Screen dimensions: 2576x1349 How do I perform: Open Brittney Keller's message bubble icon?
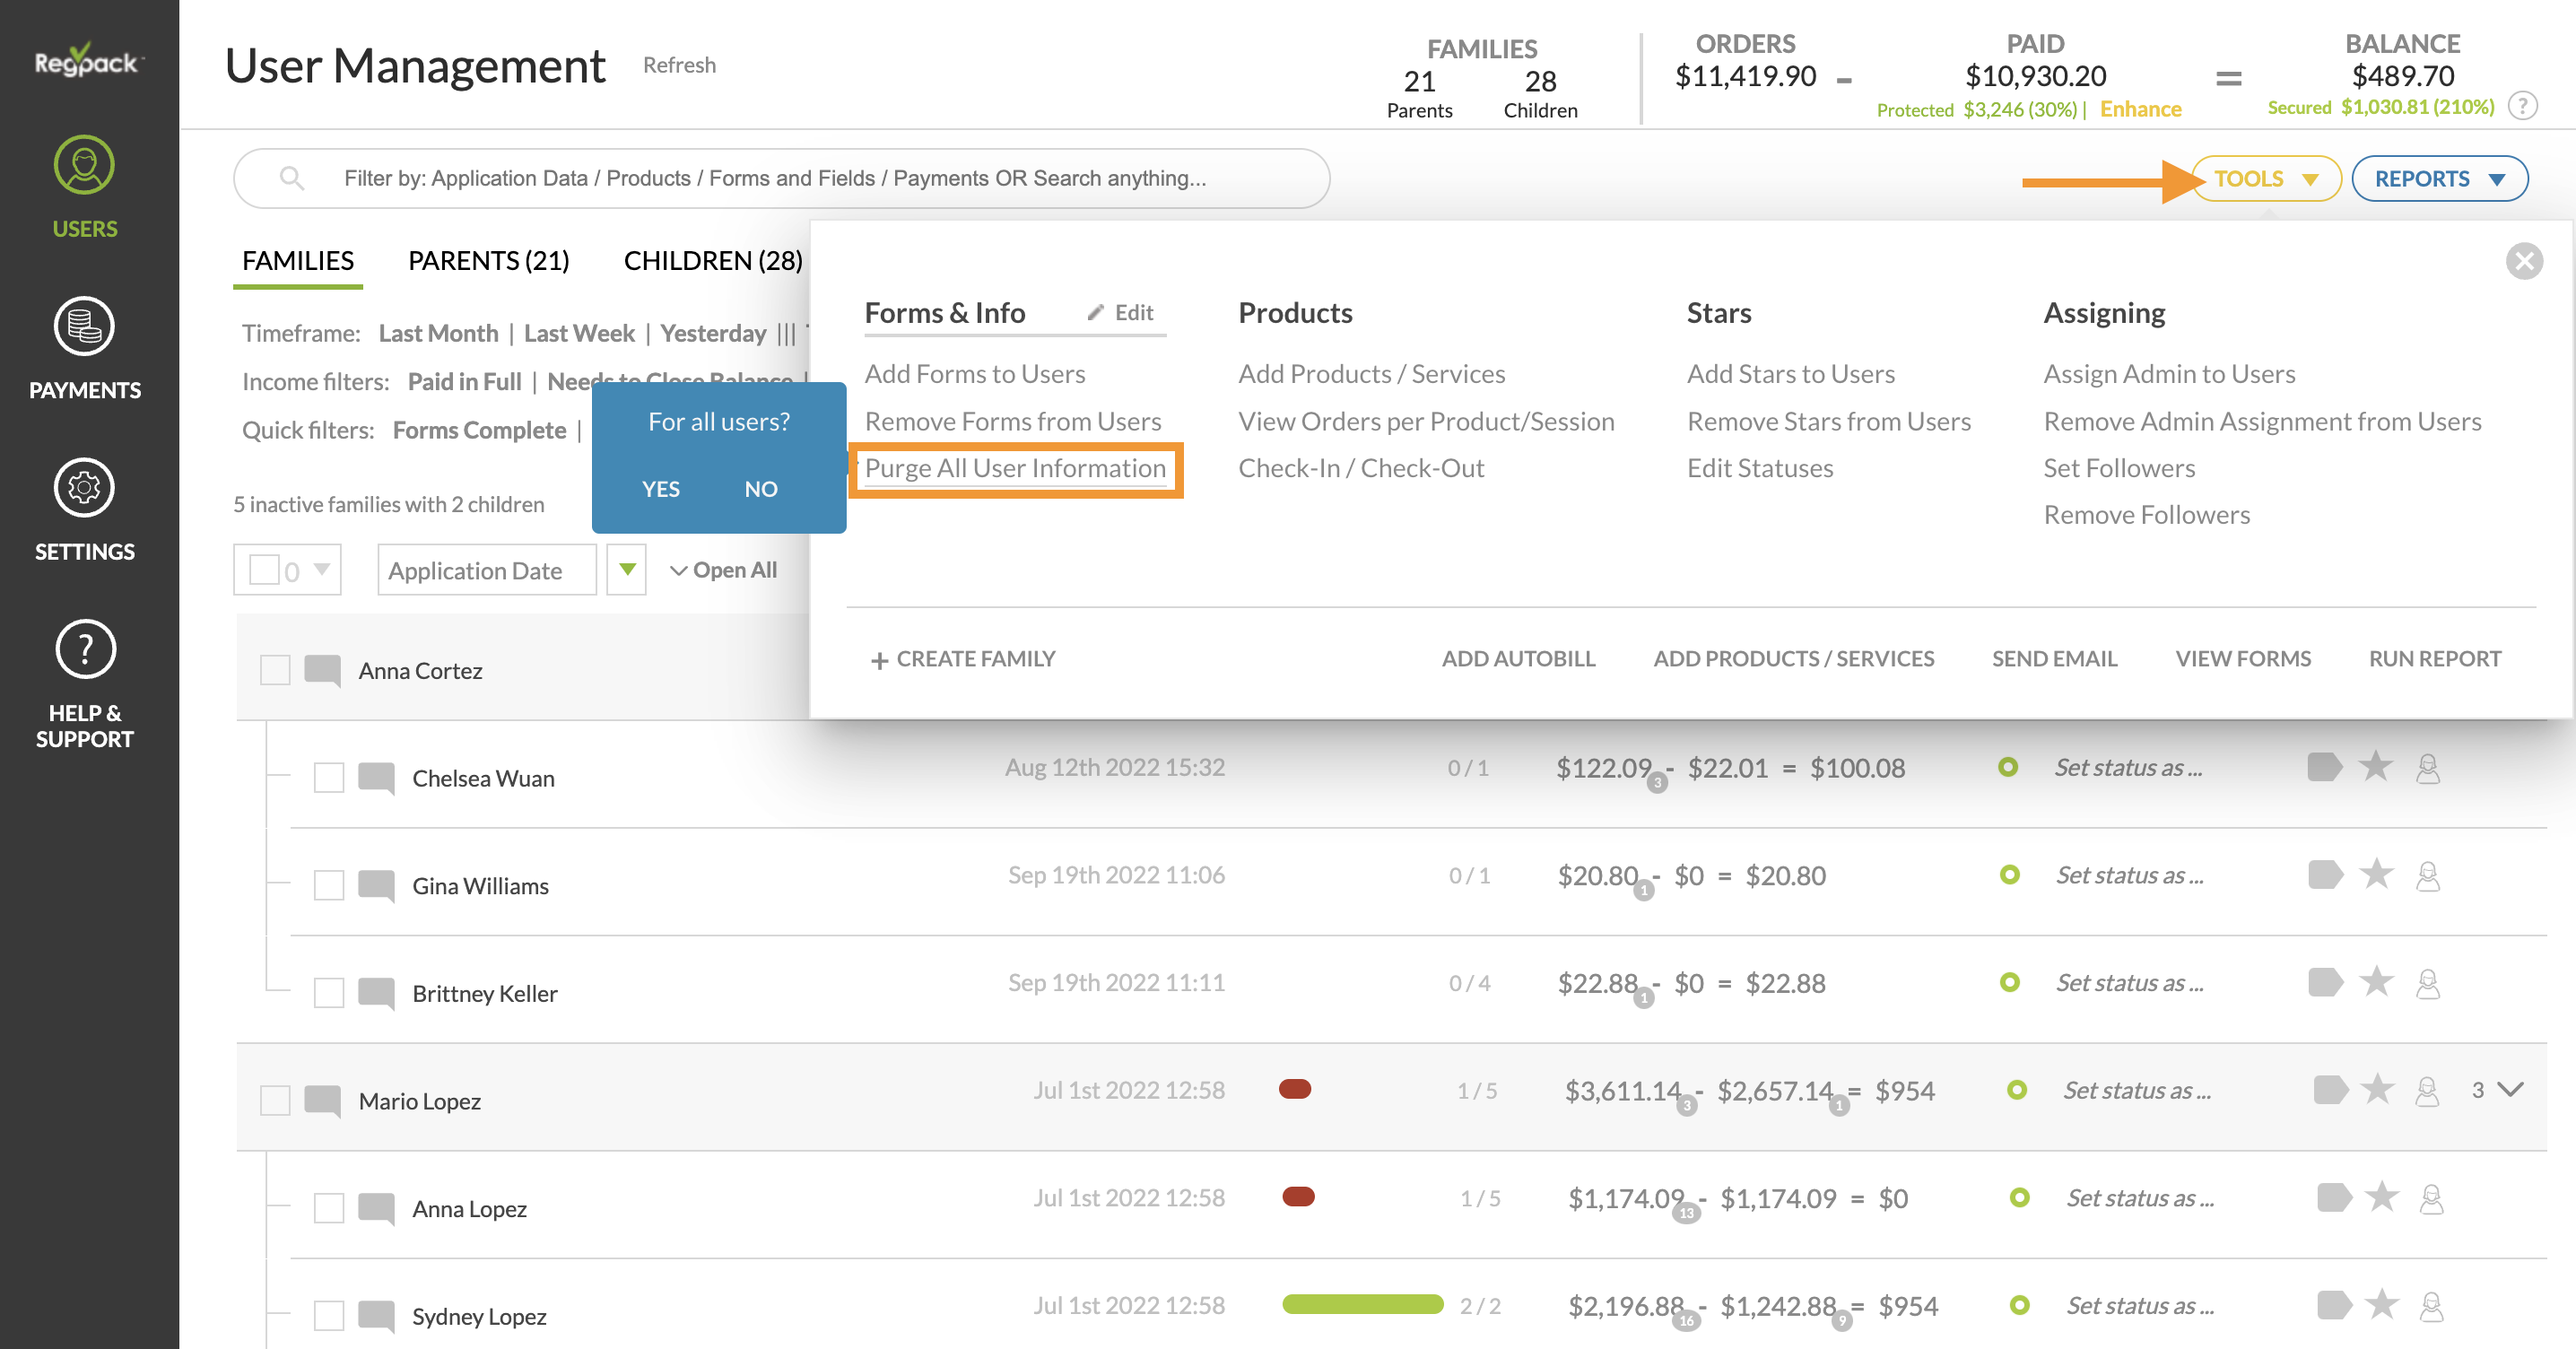click(376, 993)
